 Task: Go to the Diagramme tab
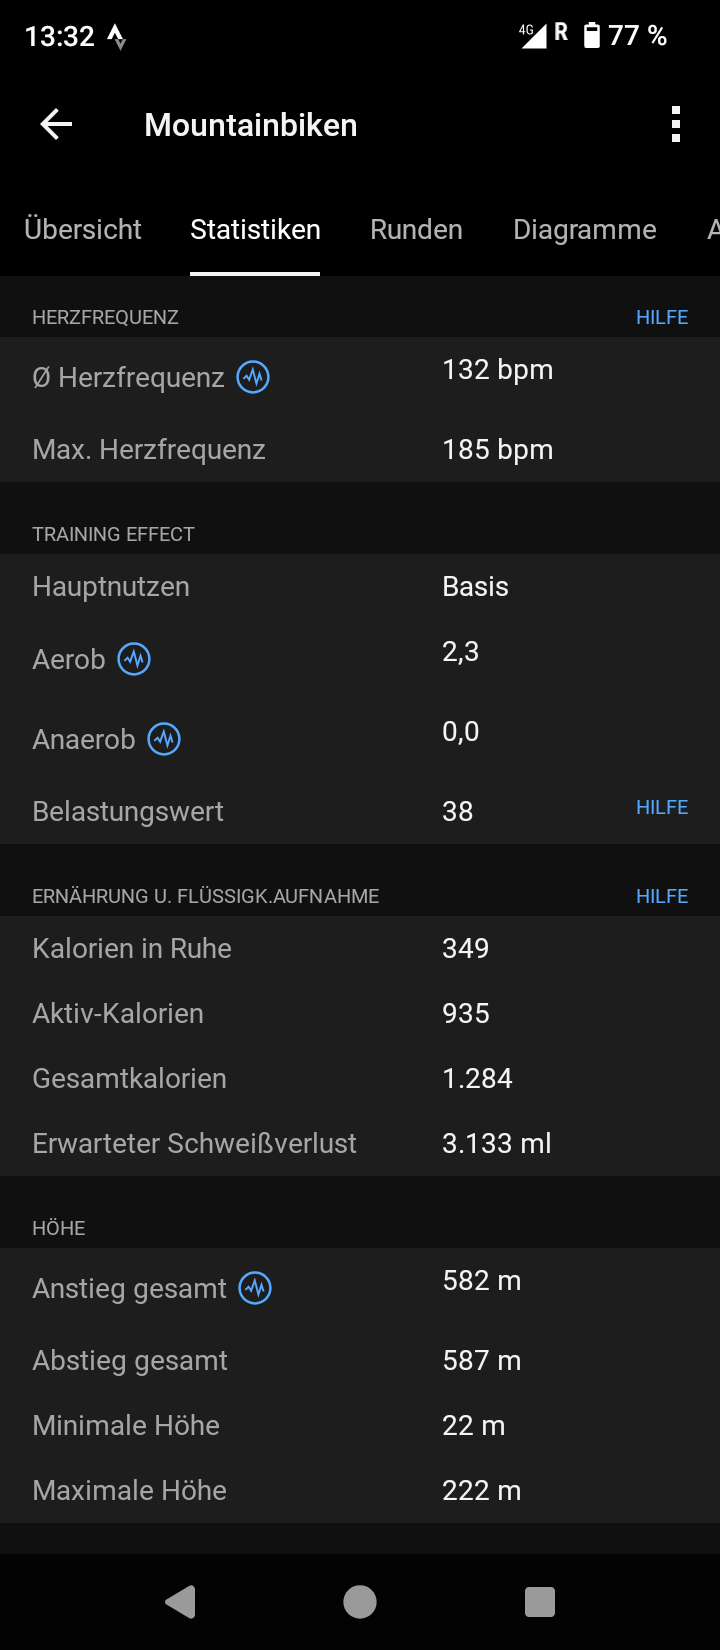(x=585, y=230)
